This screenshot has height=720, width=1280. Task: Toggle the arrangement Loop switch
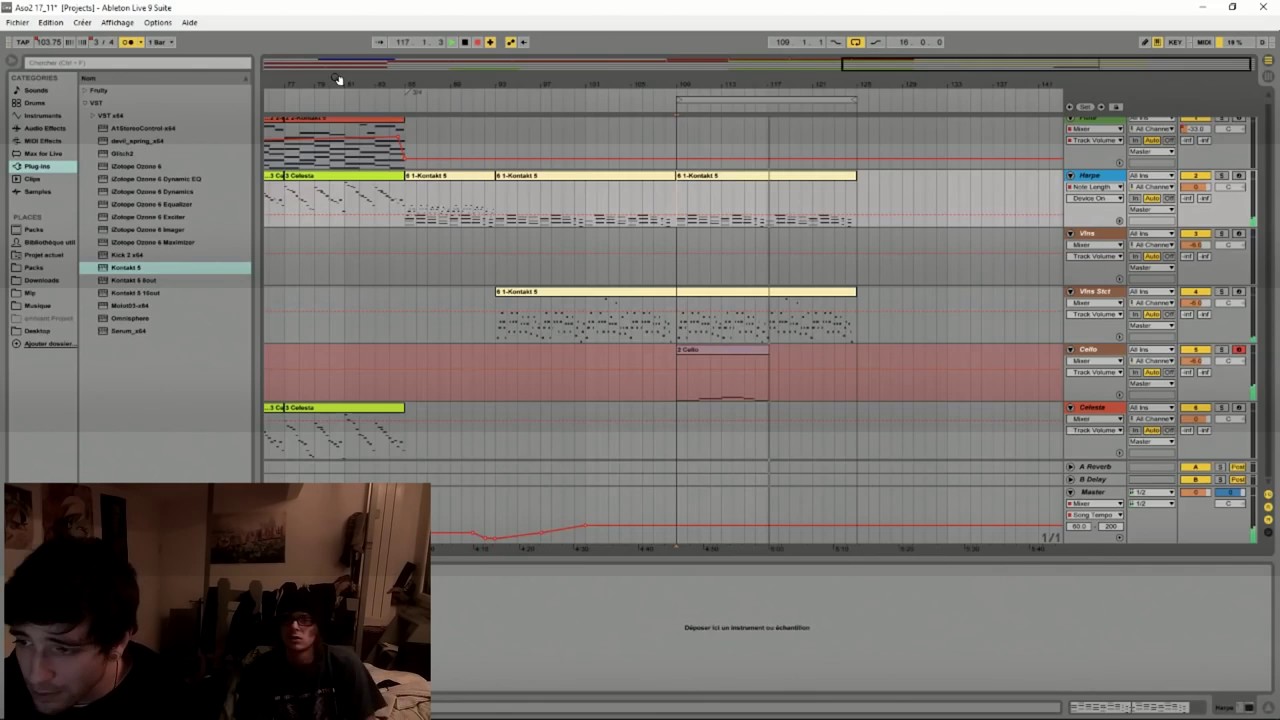point(855,42)
